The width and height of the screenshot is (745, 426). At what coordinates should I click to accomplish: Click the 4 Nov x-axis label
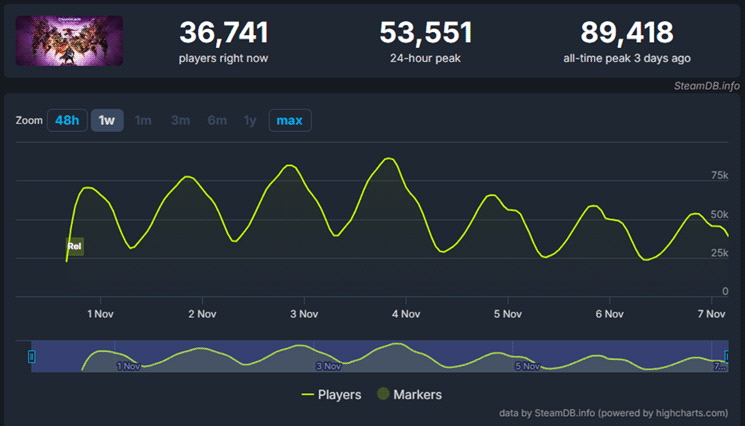click(x=406, y=314)
